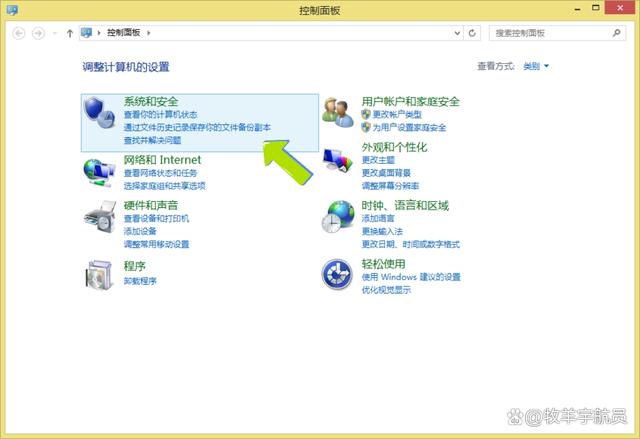Click the search magnifier icon

point(616,33)
